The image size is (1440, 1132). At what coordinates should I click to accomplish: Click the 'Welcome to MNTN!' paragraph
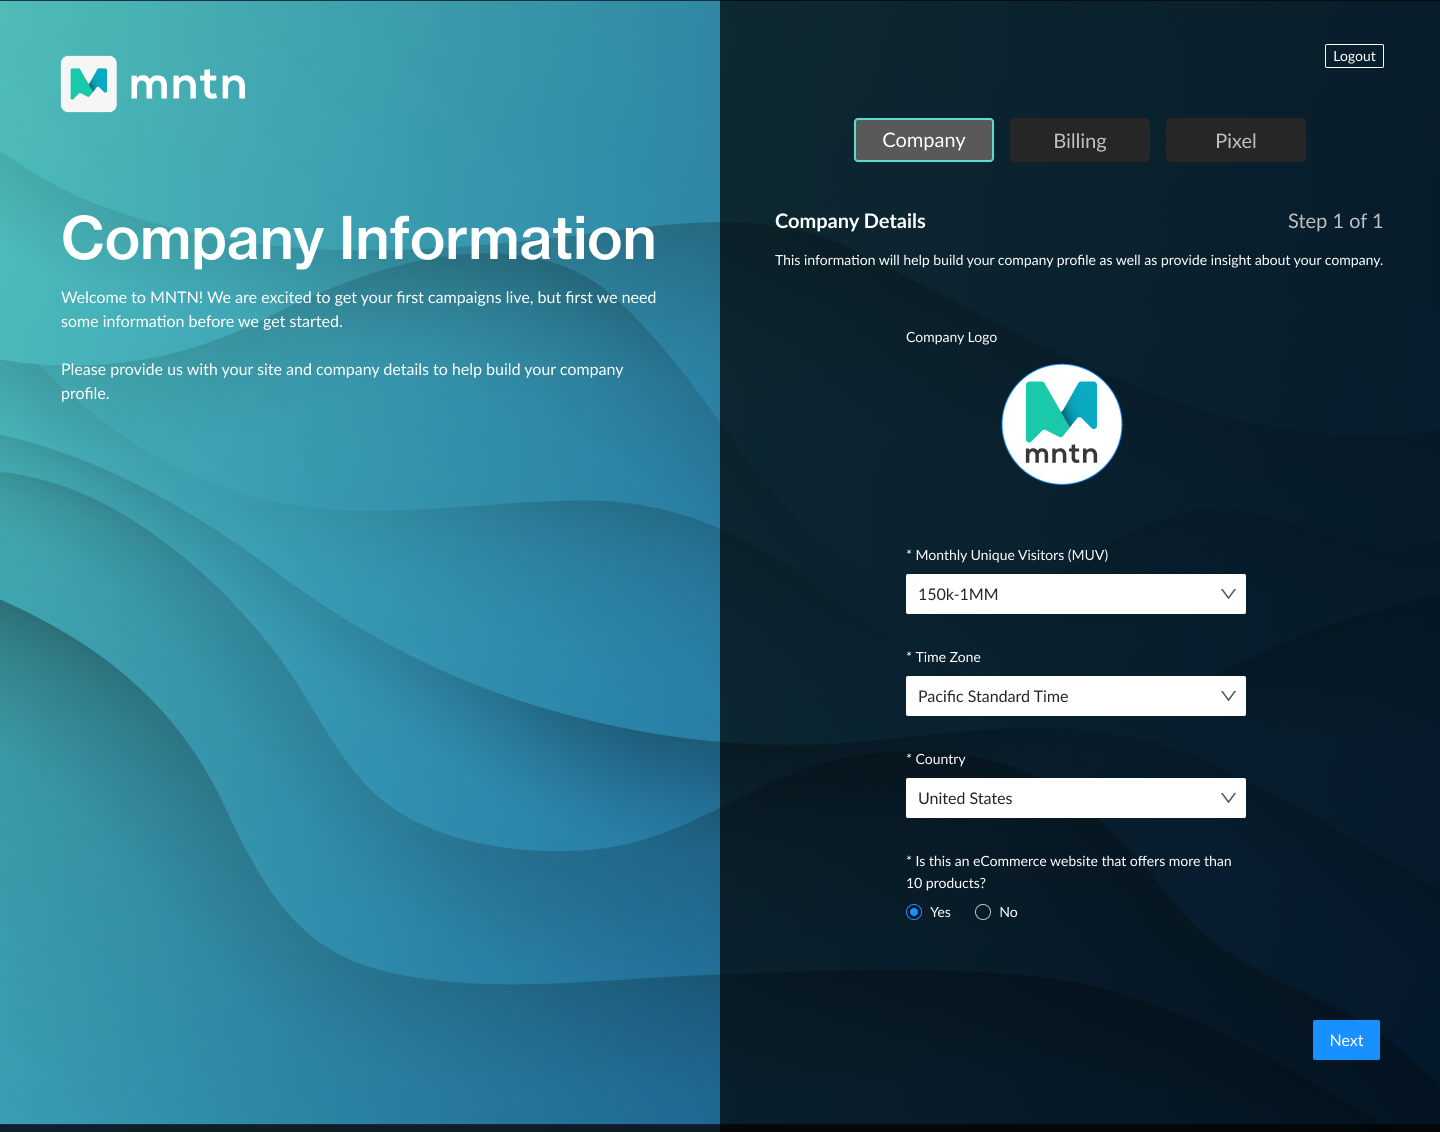coord(359,309)
